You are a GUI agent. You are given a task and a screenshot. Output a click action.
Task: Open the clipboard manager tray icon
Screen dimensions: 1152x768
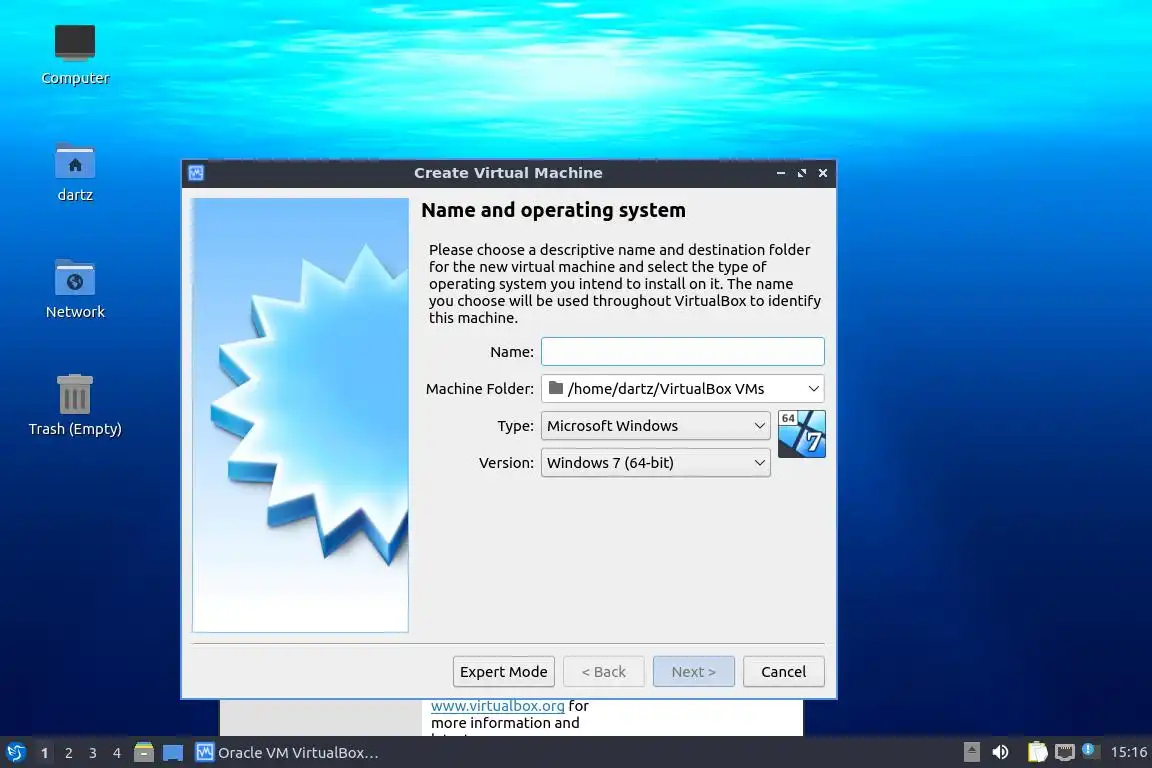tap(1037, 752)
